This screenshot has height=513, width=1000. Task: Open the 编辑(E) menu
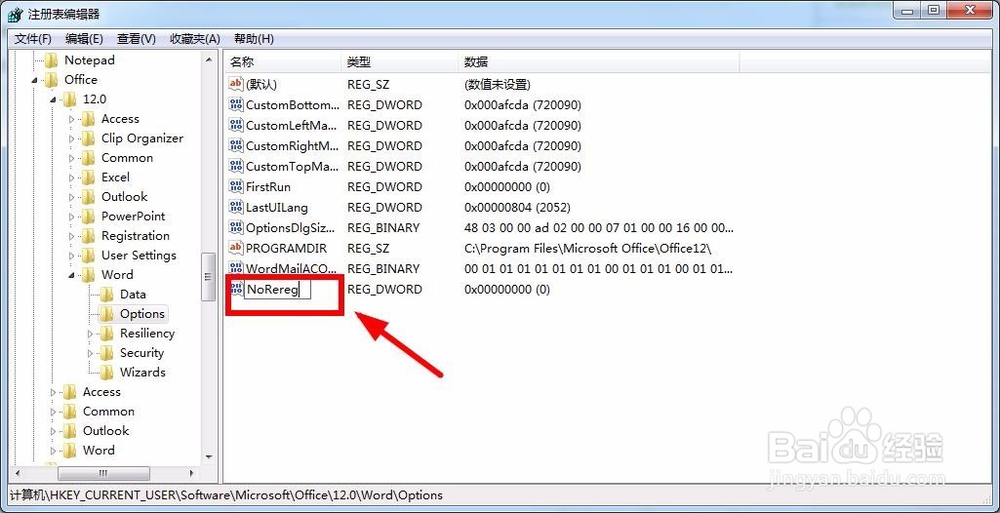(x=84, y=39)
